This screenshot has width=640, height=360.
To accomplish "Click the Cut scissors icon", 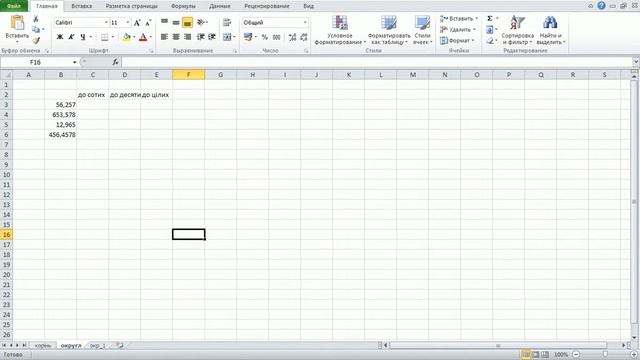I will tap(36, 19).
